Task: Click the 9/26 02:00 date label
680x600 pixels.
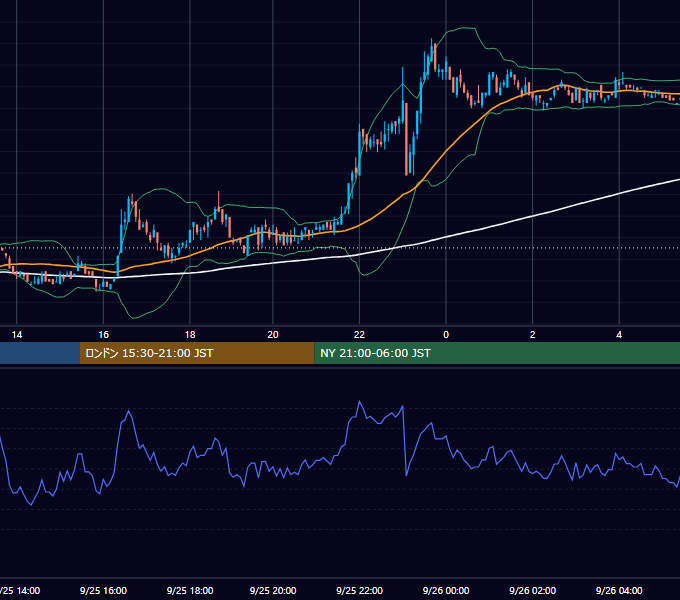Action: pos(533,590)
